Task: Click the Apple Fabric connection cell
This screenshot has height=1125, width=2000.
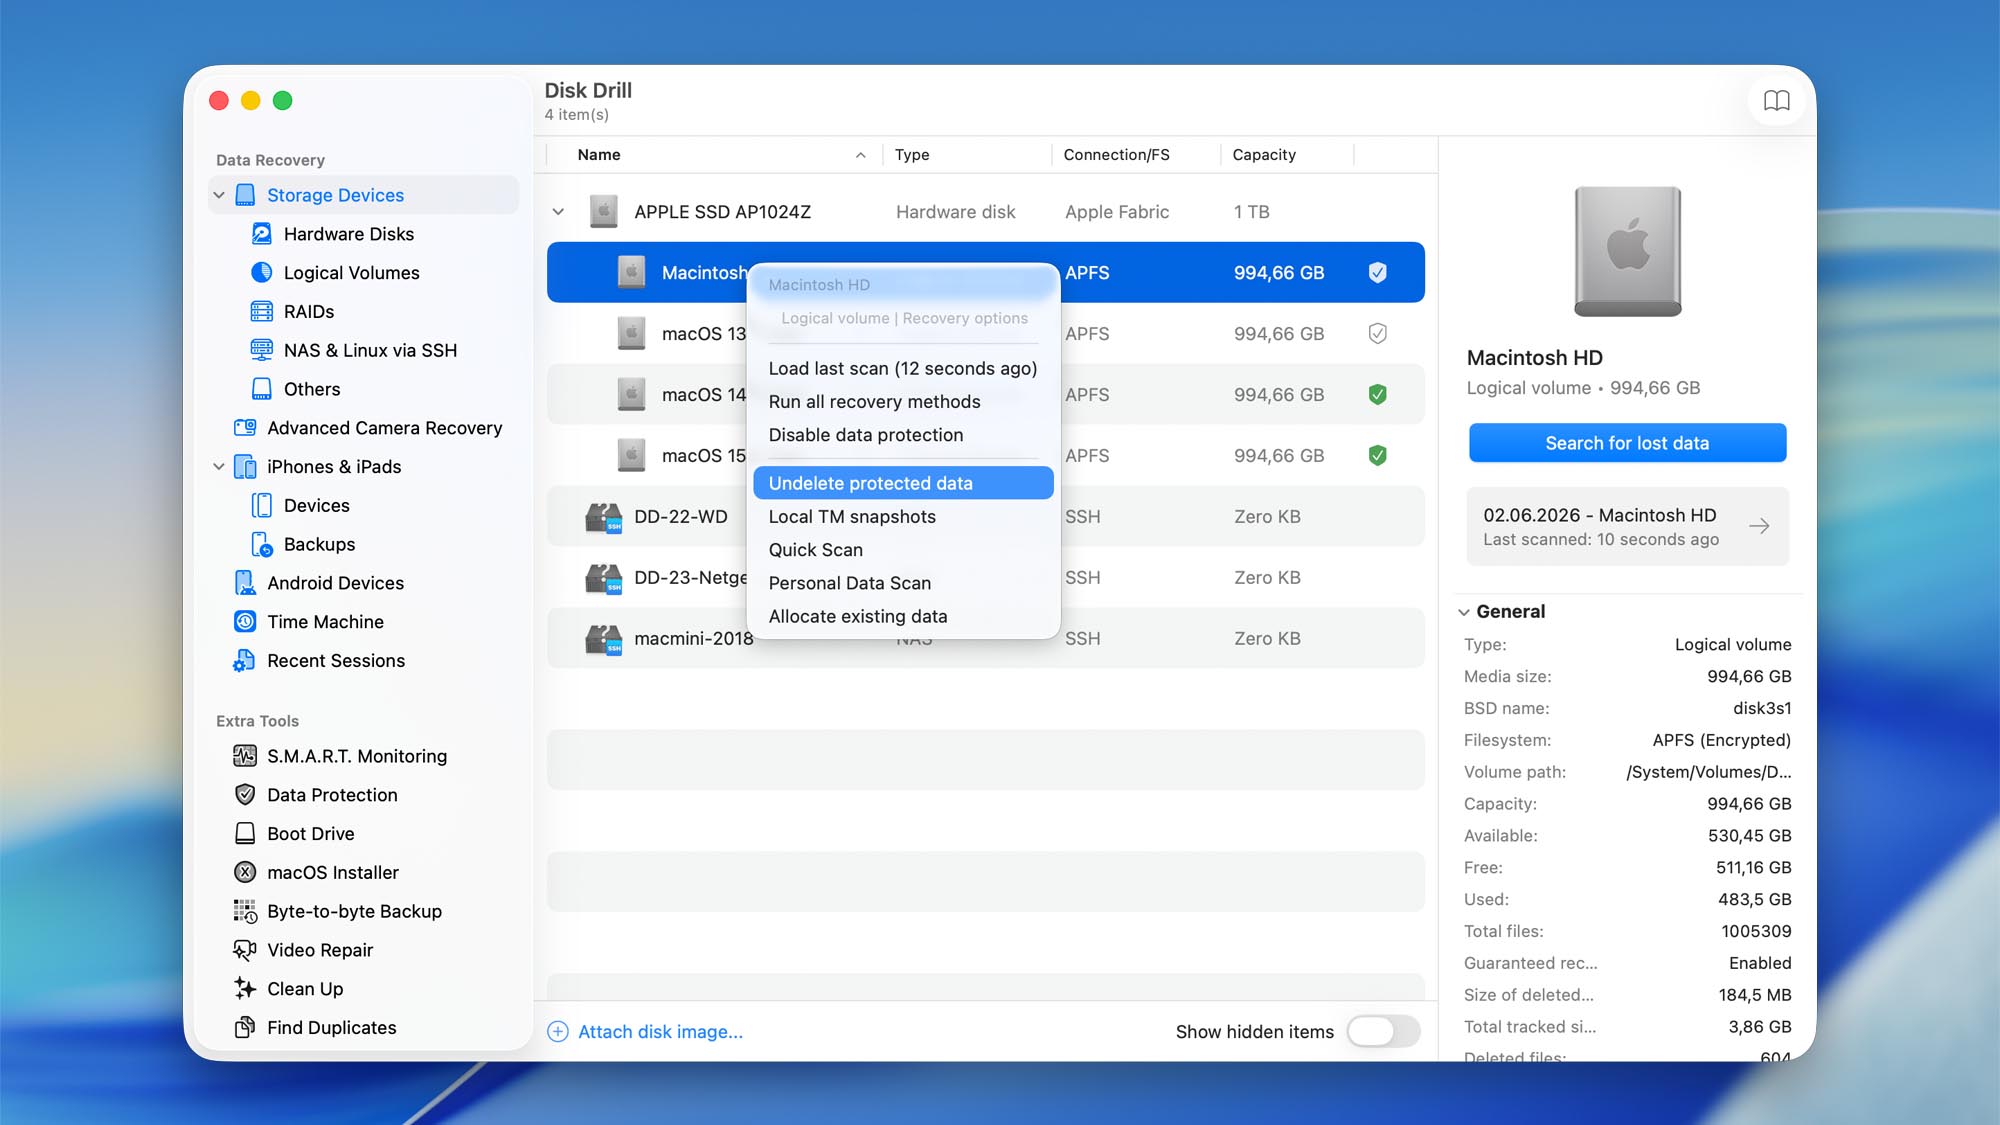Action: pos(1116,212)
